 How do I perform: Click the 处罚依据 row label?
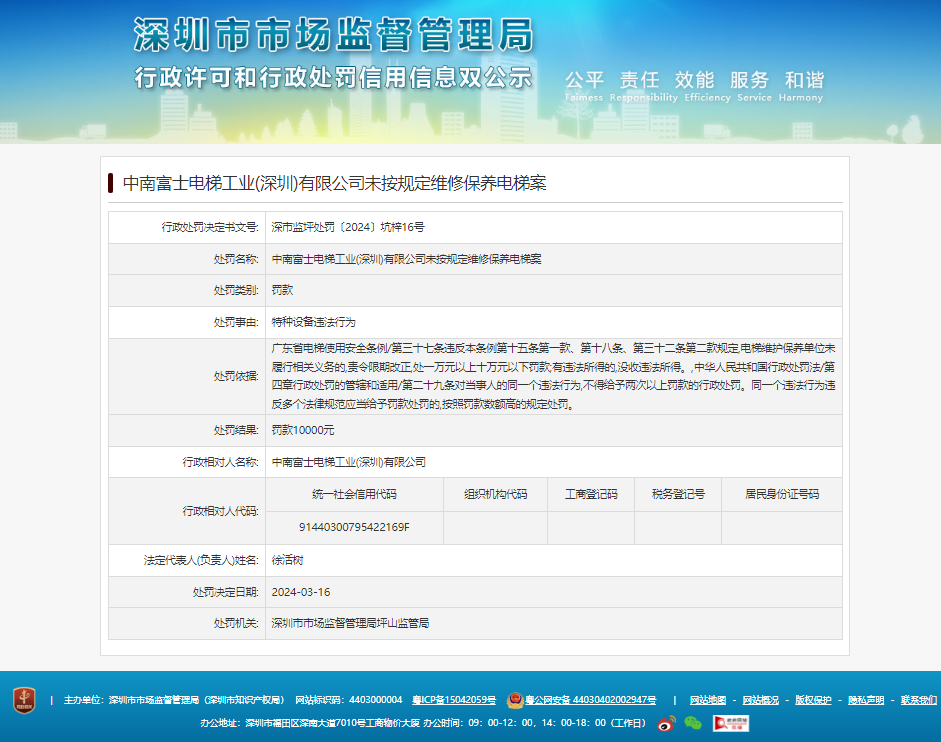tap(236, 376)
